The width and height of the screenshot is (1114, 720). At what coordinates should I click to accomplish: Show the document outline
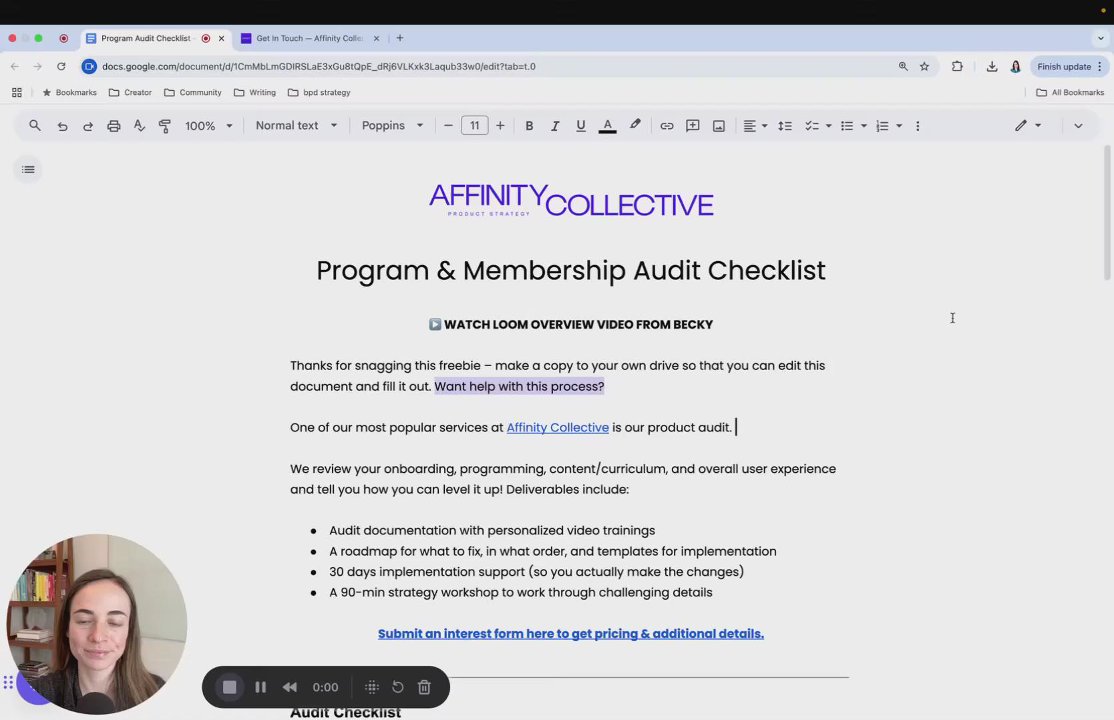click(x=28, y=169)
